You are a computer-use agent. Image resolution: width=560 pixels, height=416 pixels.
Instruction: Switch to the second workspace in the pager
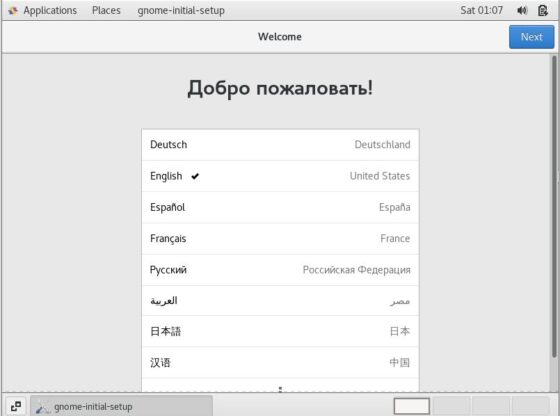click(451, 406)
